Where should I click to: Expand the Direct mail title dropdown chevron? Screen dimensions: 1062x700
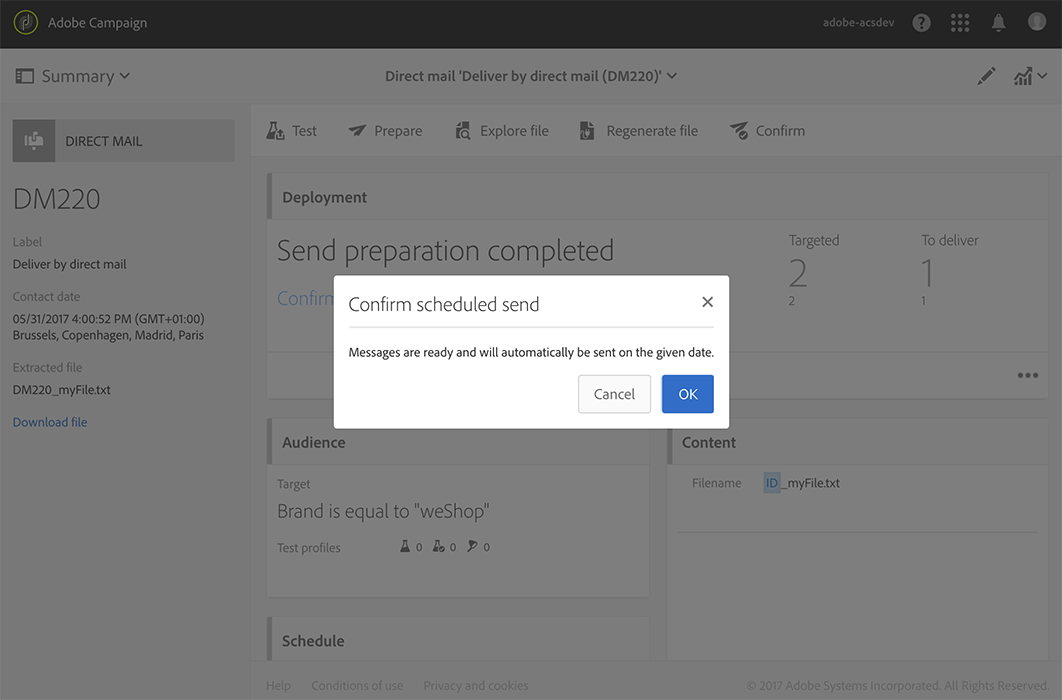pos(672,76)
